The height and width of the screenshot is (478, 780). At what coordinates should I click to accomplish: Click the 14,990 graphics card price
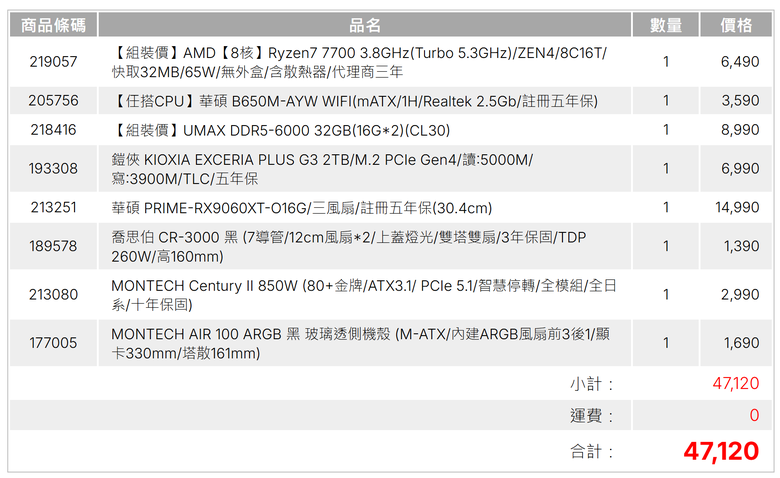pos(737,208)
